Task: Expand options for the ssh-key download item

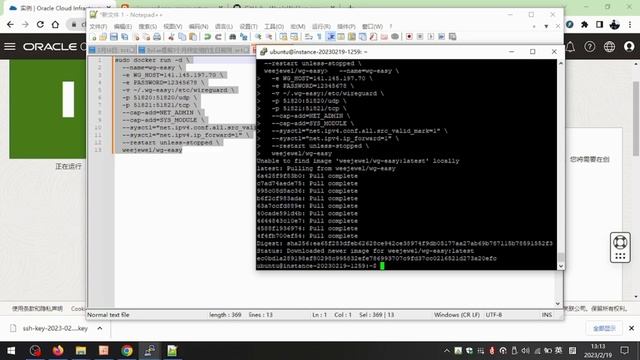Action: coord(100,328)
